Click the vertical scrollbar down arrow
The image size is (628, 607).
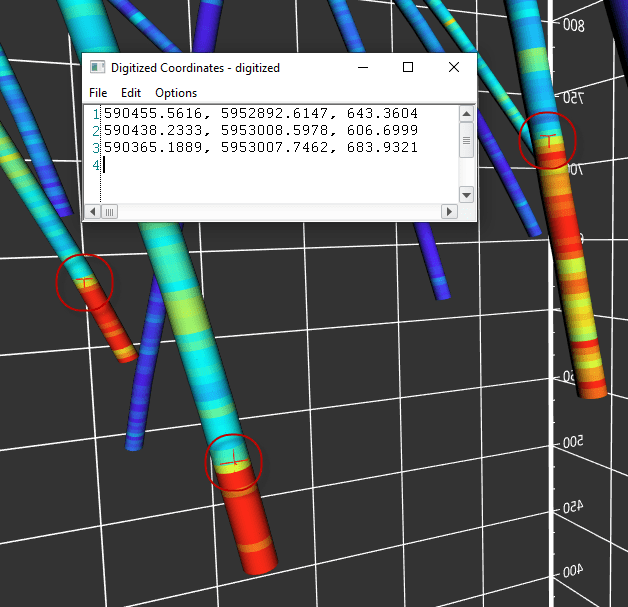(x=466, y=194)
